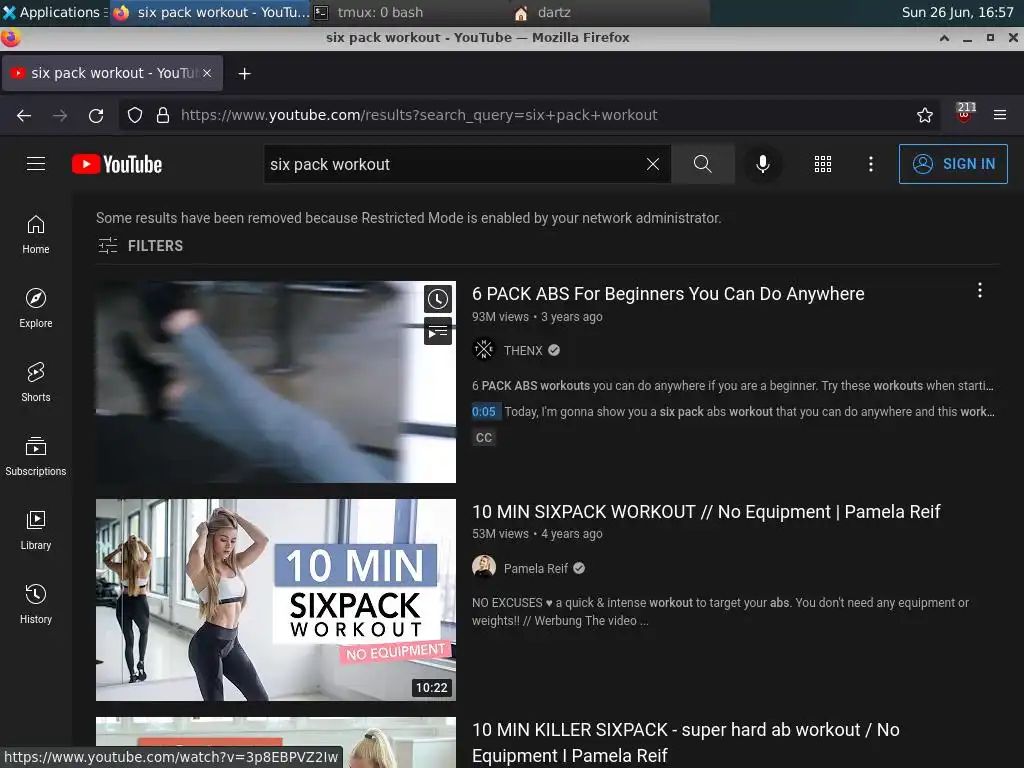This screenshot has width=1024, height=768.
Task: Open a new Firefox tab
Action: pyautogui.click(x=244, y=74)
